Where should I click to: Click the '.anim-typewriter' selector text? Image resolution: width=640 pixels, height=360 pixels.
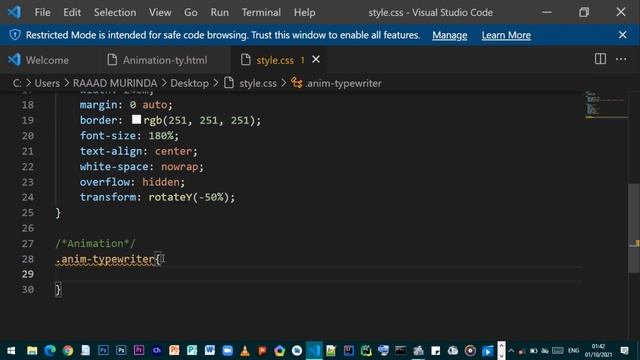pyautogui.click(x=105, y=259)
